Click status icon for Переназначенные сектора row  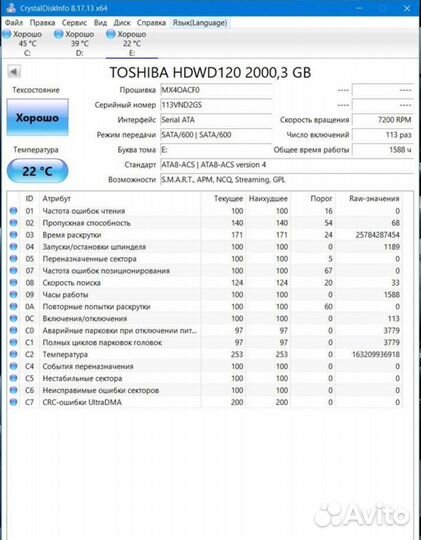click(x=13, y=259)
